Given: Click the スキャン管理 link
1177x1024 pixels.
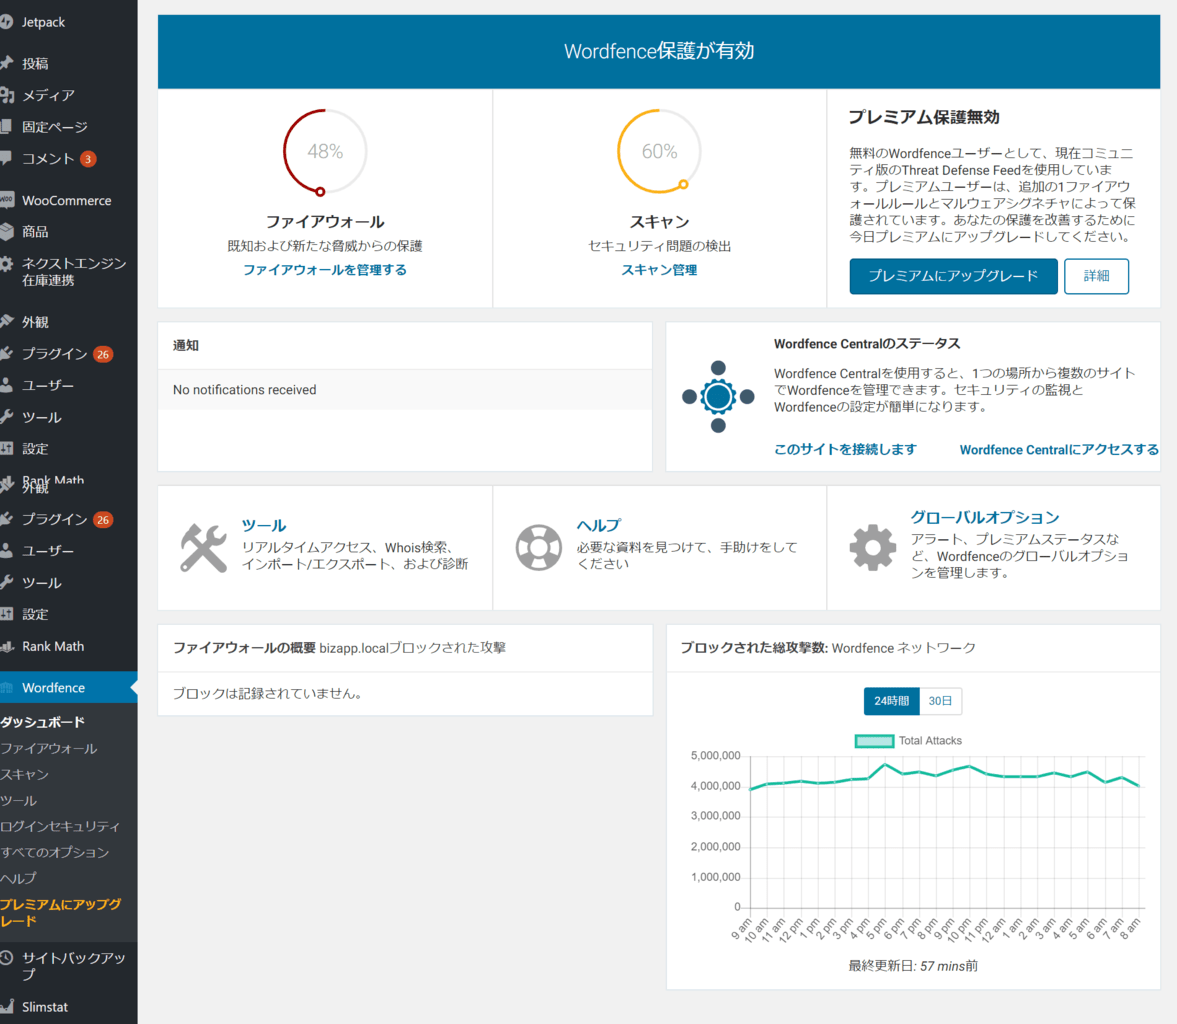Looking at the screenshot, I should [x=659, y=270].
